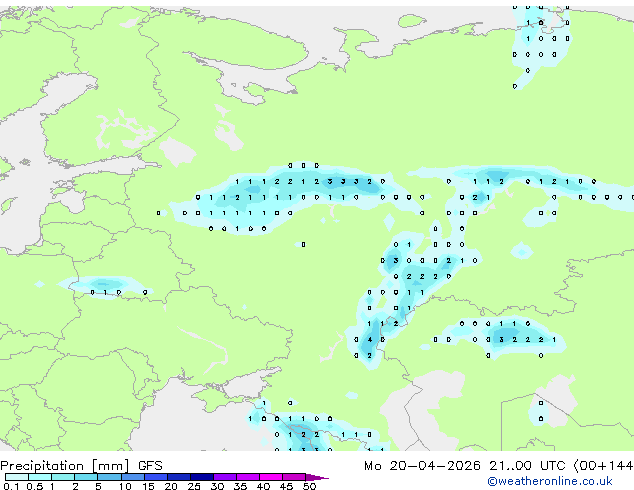
Task: Select the 45–50 mm legend swatch
Action: click(294, 477)
